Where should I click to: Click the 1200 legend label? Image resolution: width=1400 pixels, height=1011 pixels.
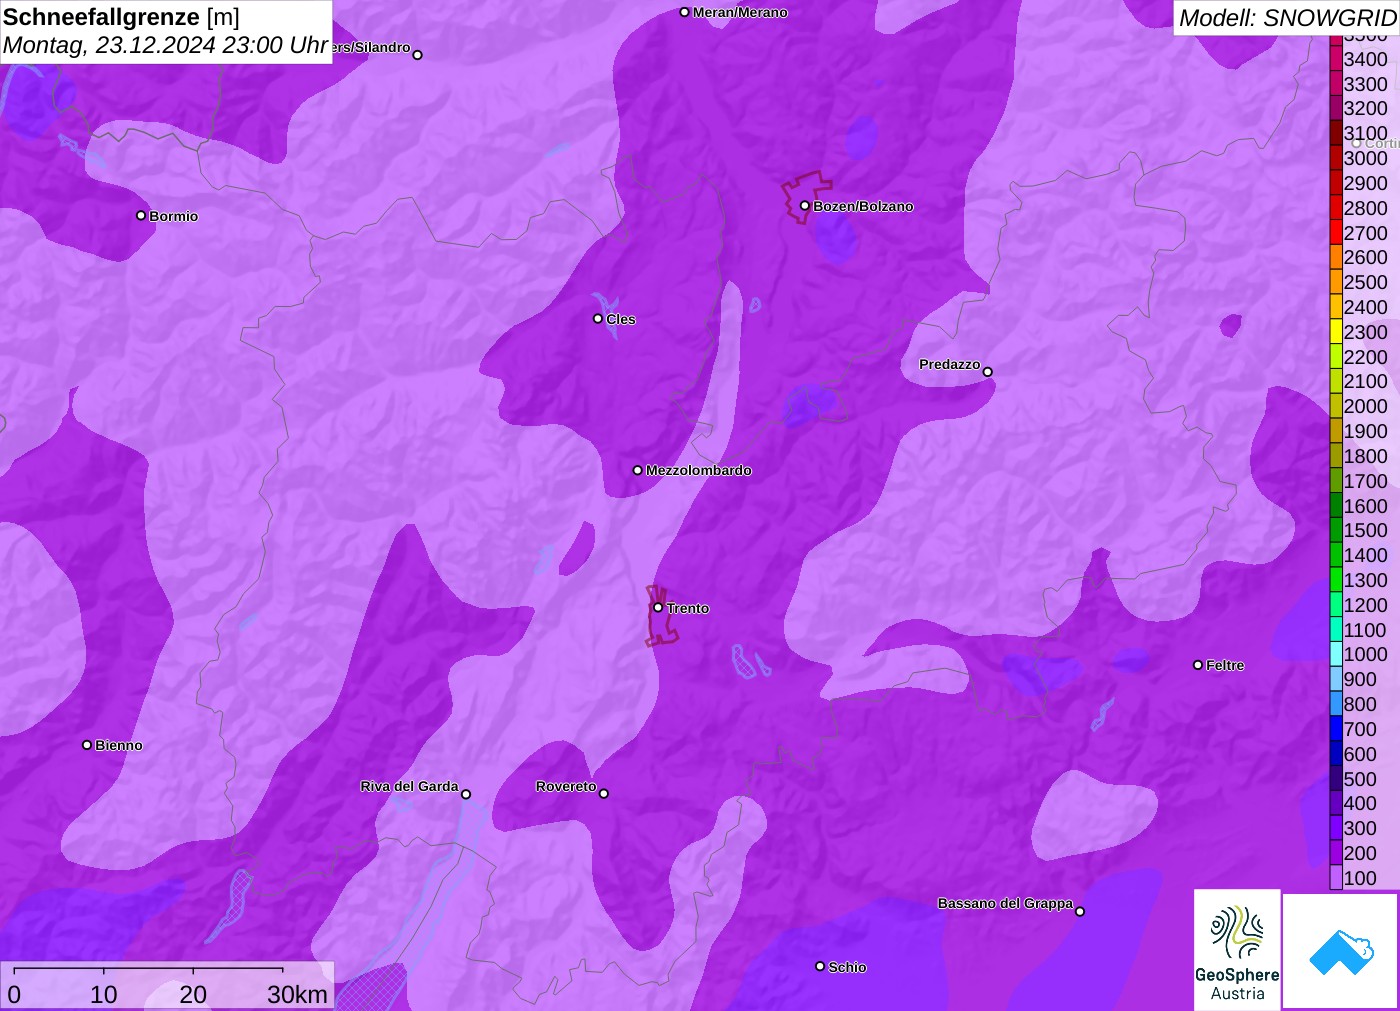(1365, 605)
